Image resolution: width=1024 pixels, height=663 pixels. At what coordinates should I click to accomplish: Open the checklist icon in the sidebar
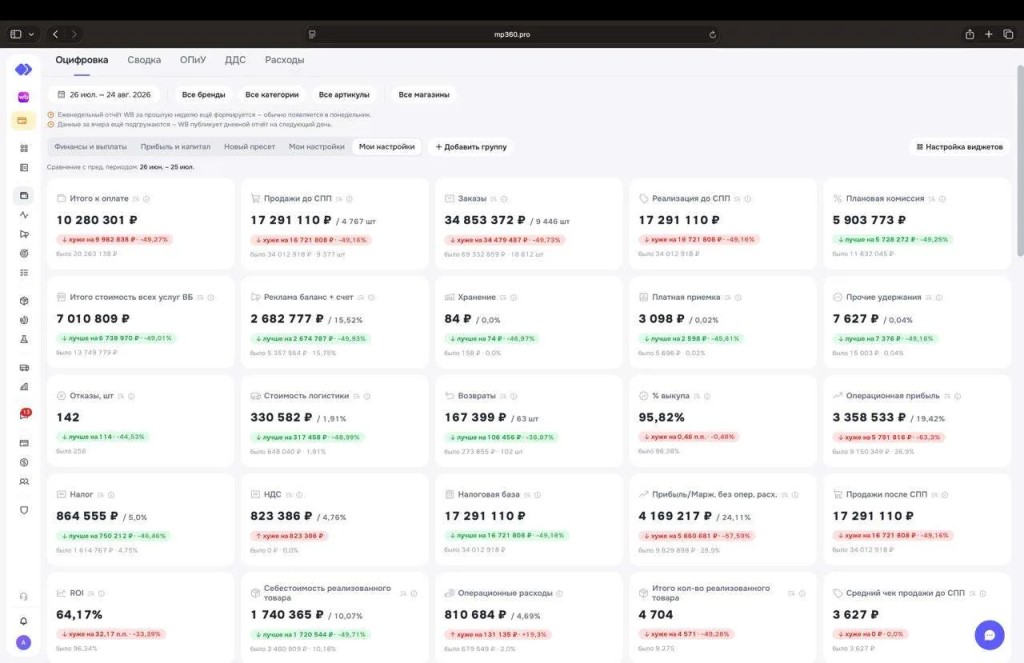coord(24,272)
